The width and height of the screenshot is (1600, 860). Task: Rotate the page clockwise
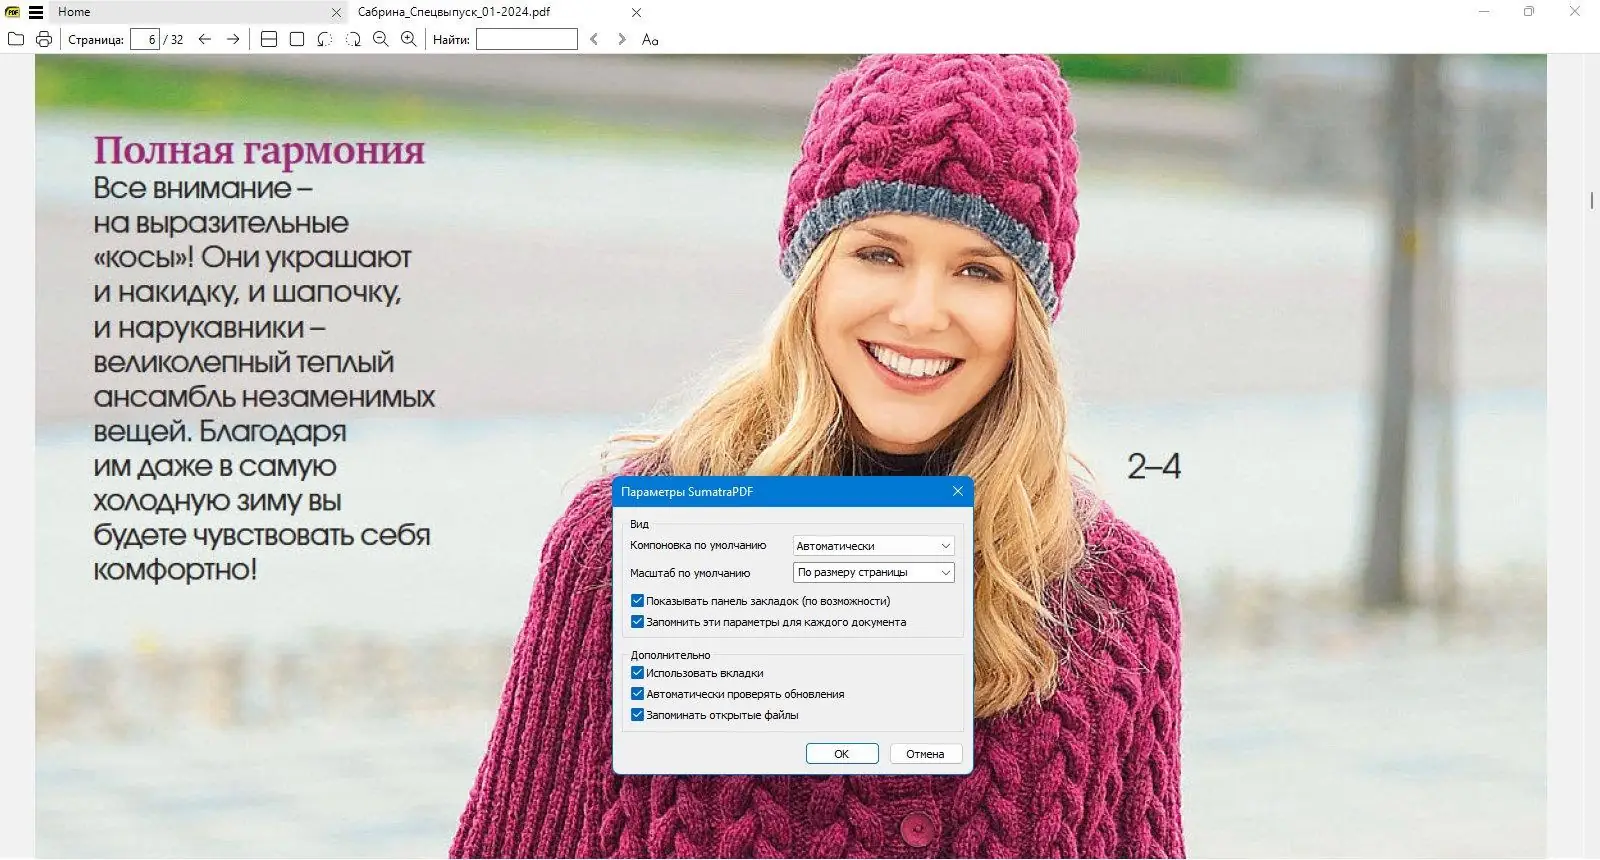click(x=353, y=39)
